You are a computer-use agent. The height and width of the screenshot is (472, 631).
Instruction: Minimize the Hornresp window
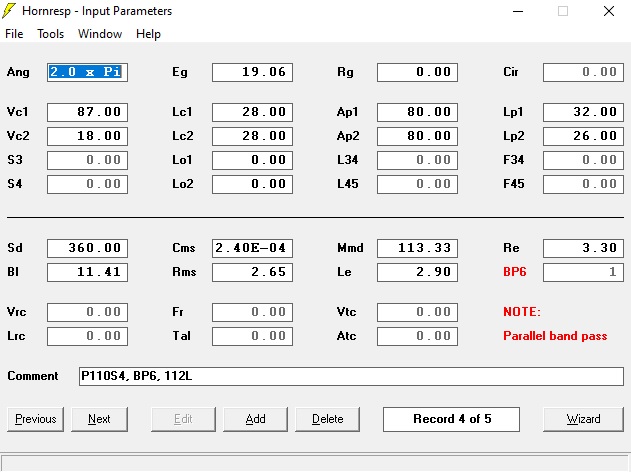pyautogui.click(x=518, y=11)
